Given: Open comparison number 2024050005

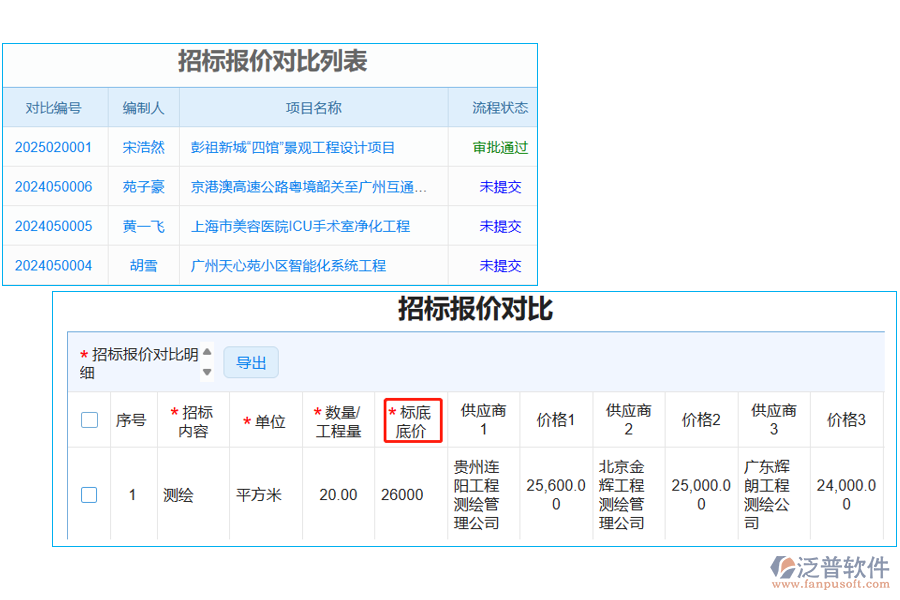Looking at the screenshot, I should click(x=55, y=226).
